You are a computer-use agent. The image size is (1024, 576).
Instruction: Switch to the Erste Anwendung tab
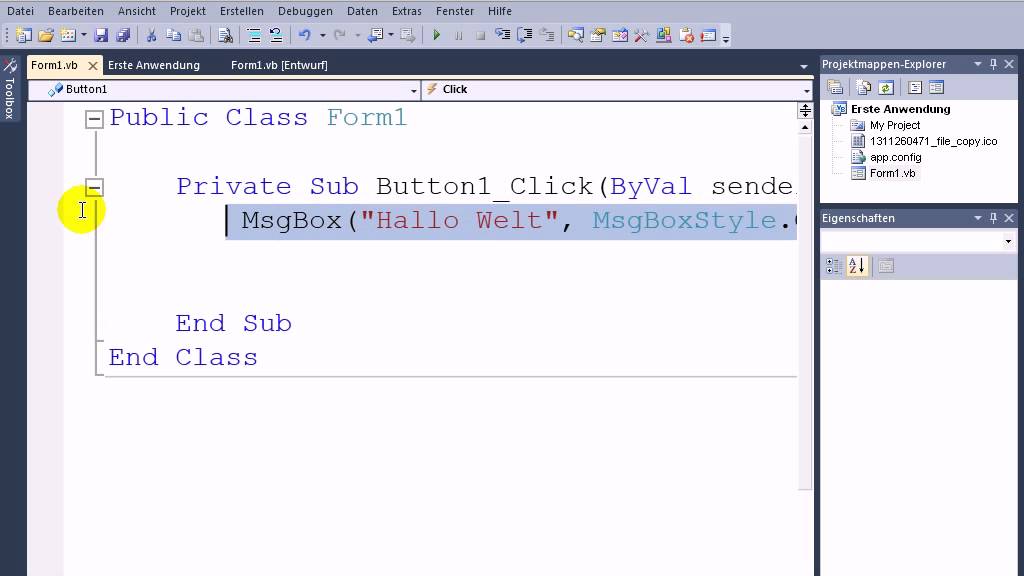click(153, 65)
